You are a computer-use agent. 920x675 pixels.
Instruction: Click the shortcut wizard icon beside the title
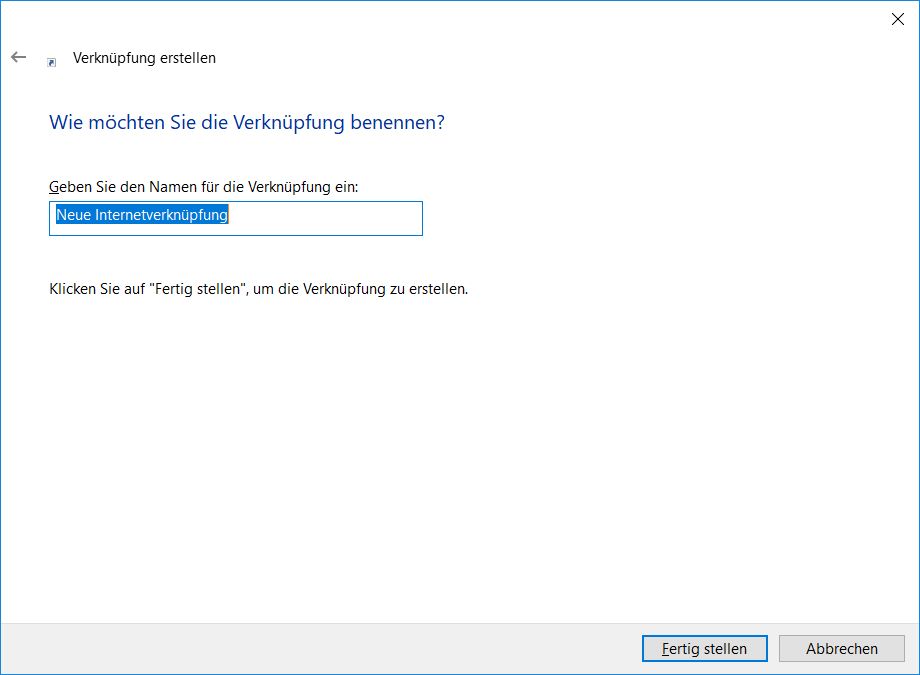point(52,62)
